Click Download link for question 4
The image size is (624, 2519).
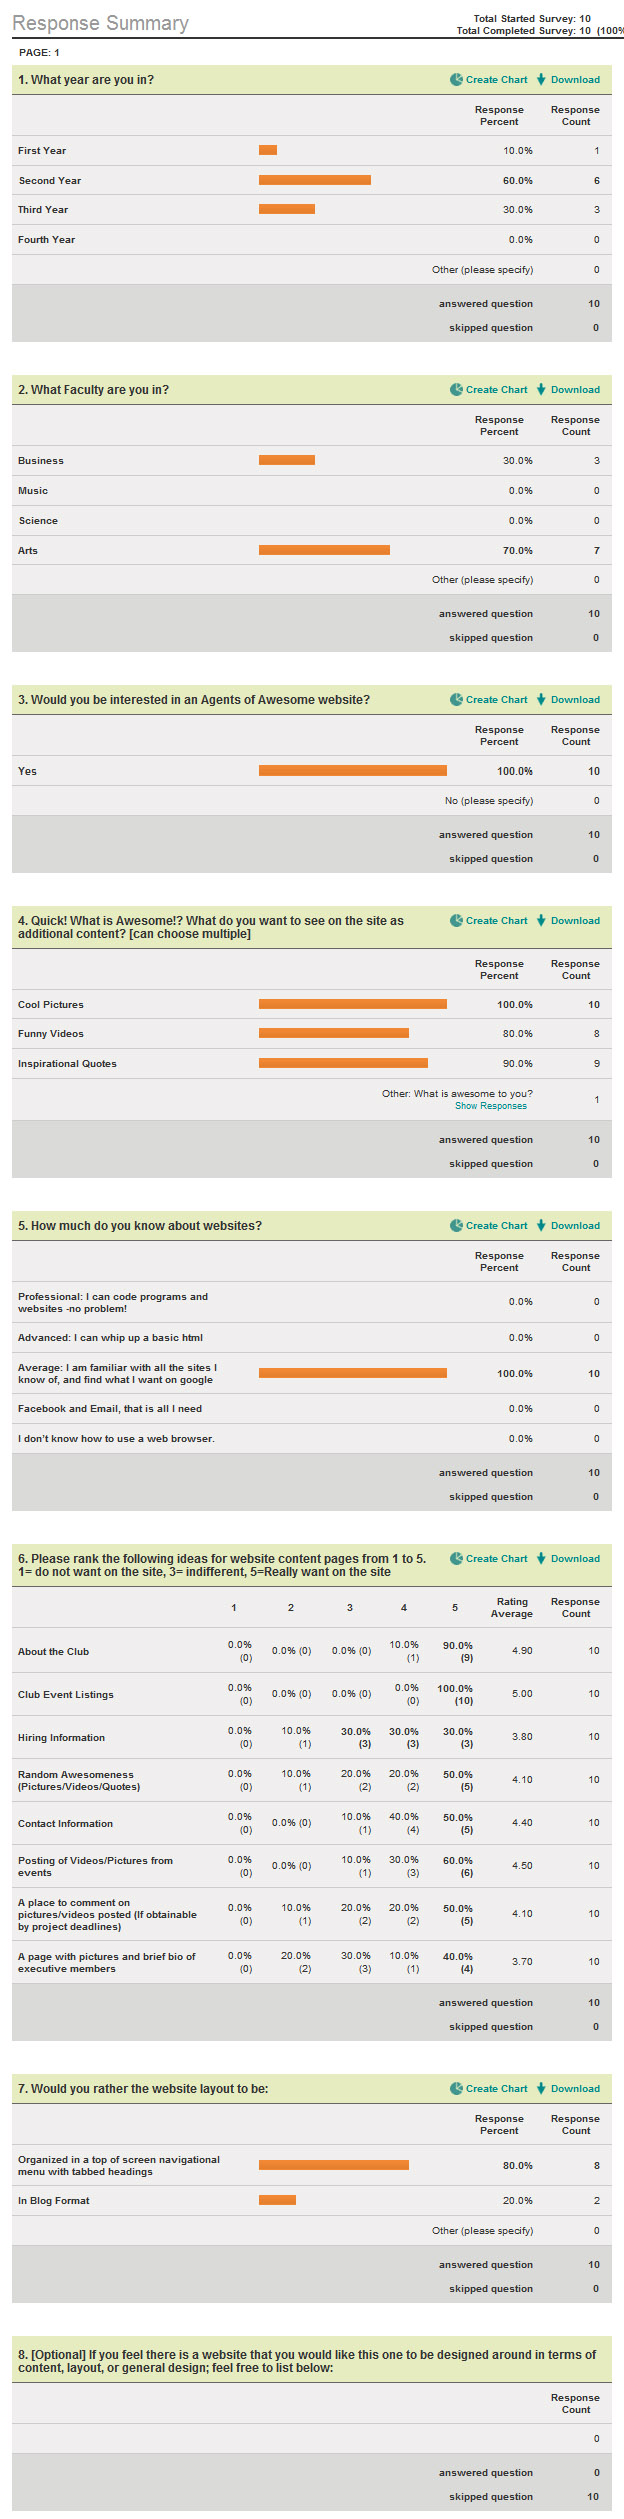coord(575,921)
